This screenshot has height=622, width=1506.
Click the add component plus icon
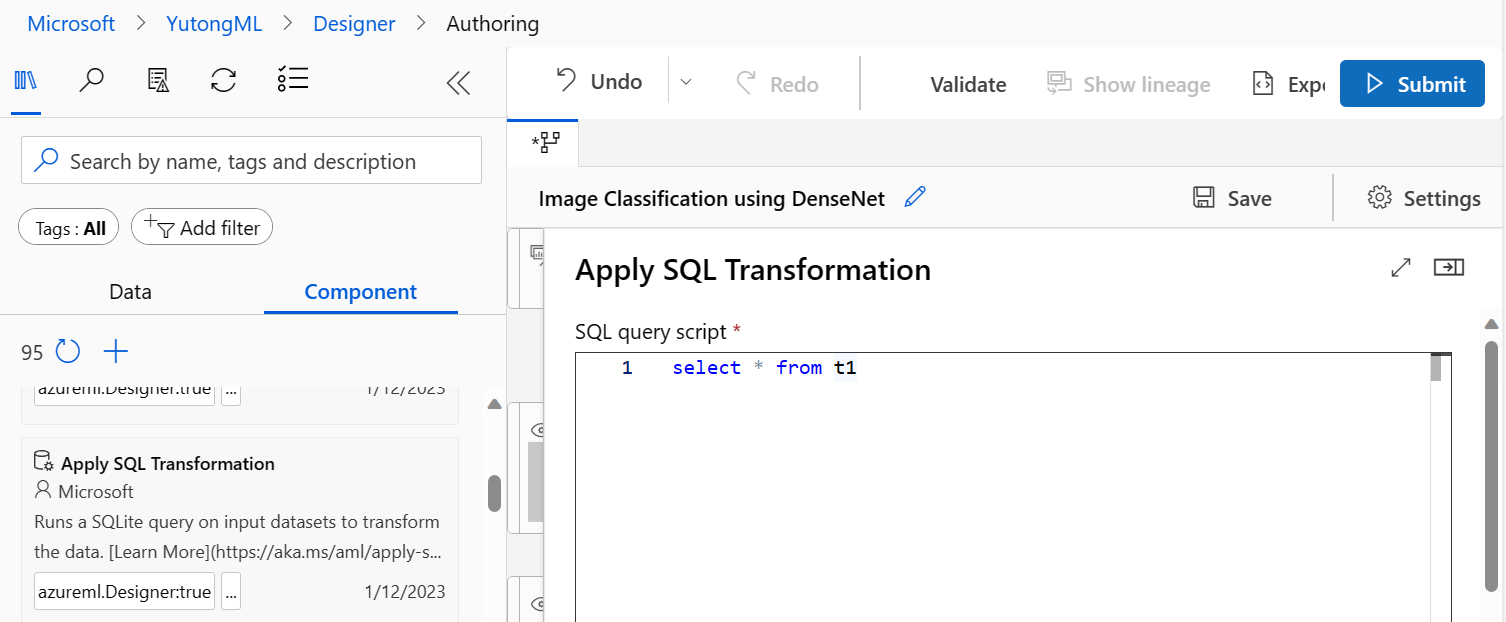(116, 351)
